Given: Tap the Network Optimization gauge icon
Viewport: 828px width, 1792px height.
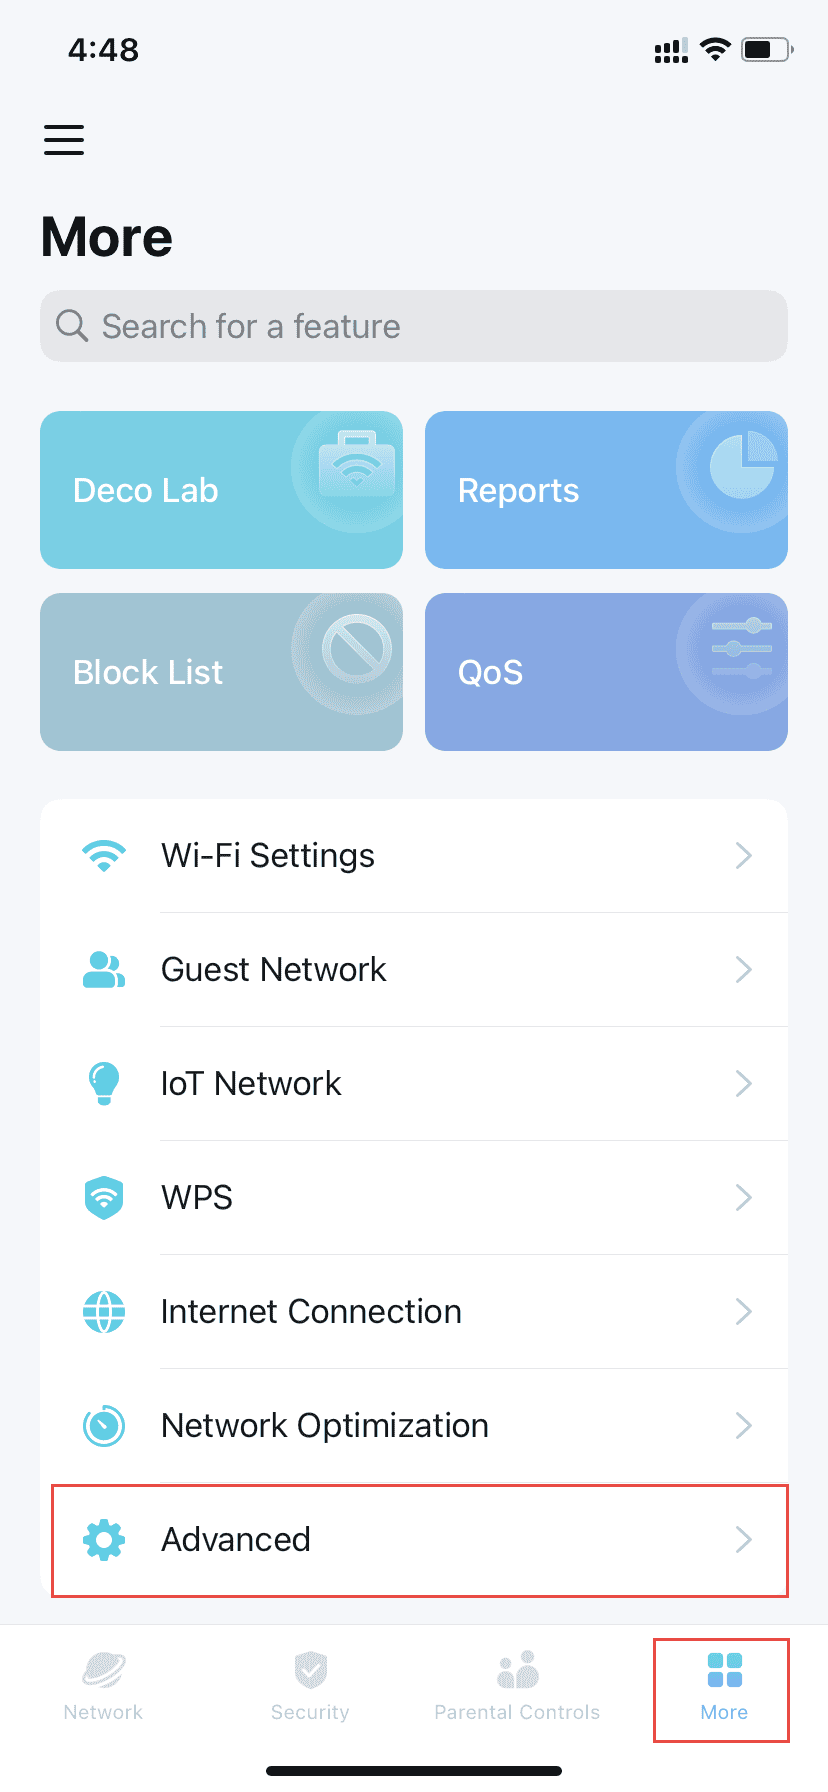Looking at the screenshot, I should (104, 1426).
